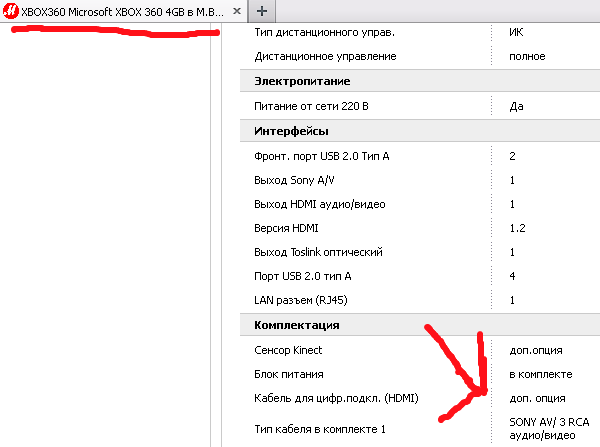Click the Комплектация section header
Image resolution: width=600 pixels, height=447 pixels.
click(x=298, y=325)
